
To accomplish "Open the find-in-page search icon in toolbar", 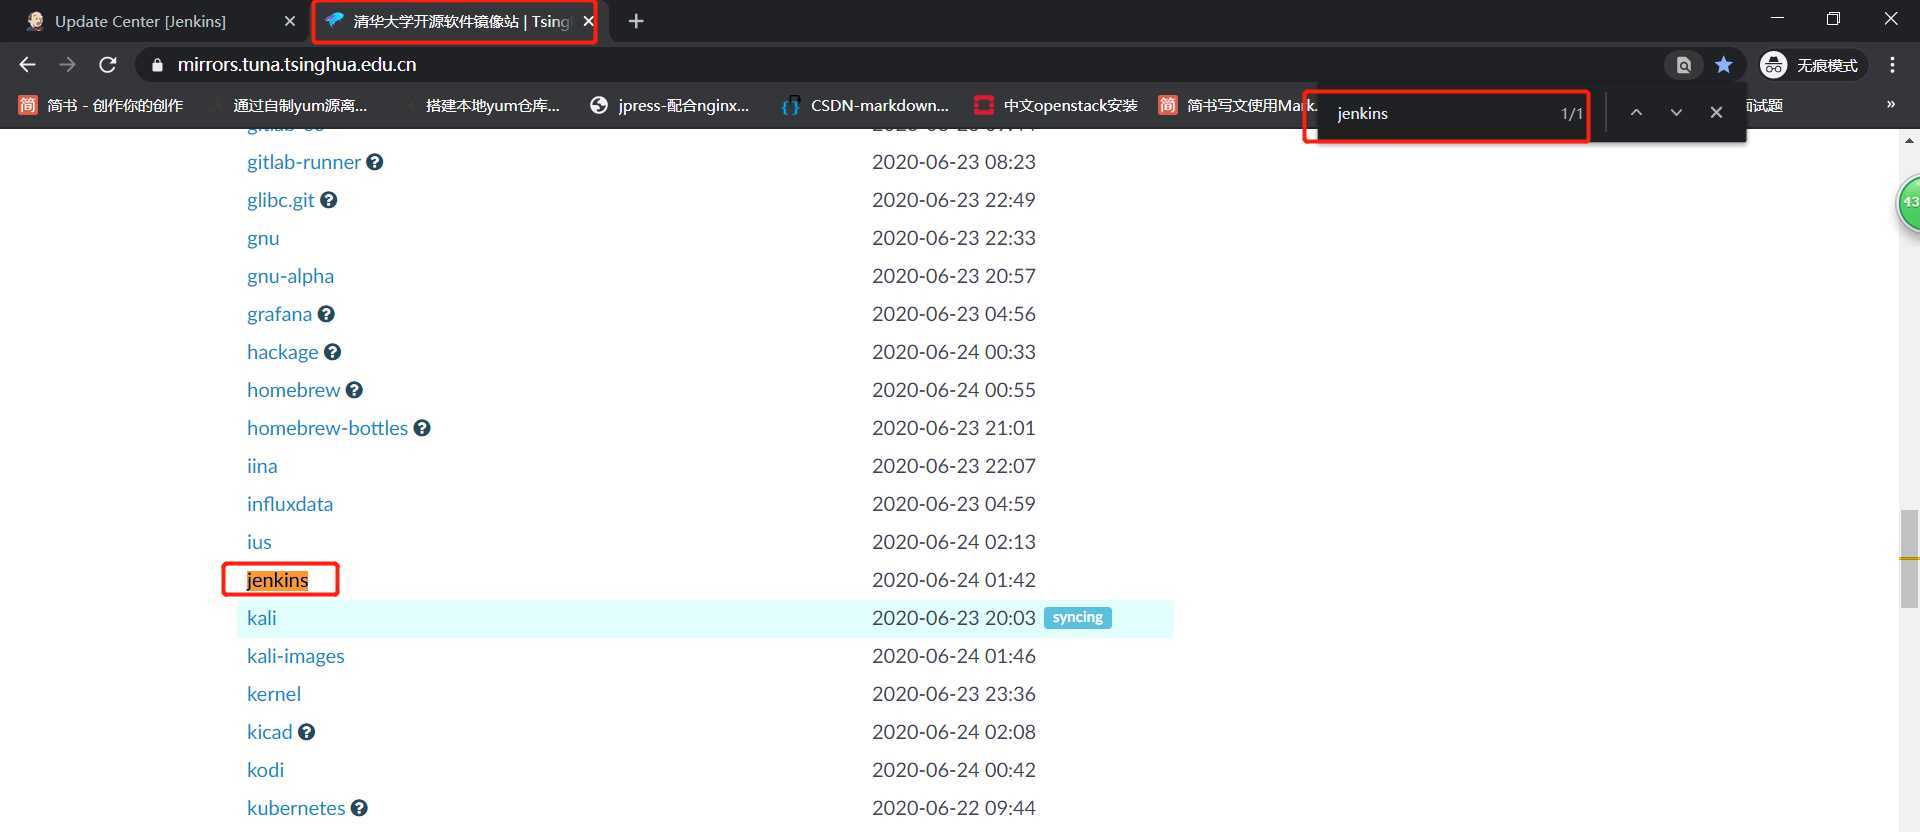I will [x=1684, y=65].
